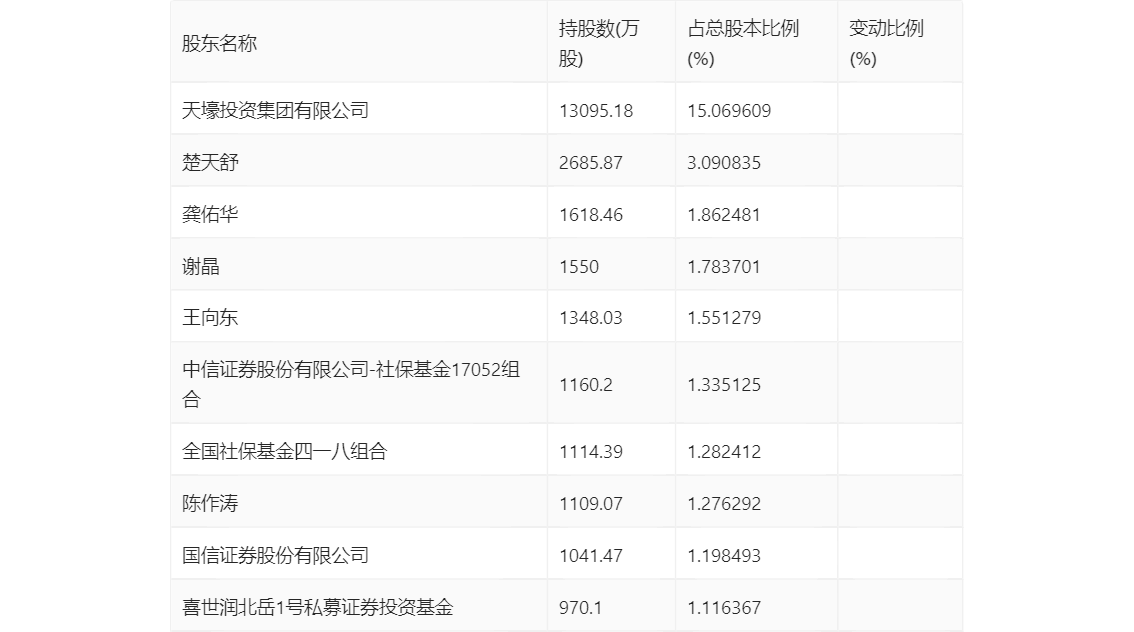Click percentage value 3.090835

724,163
